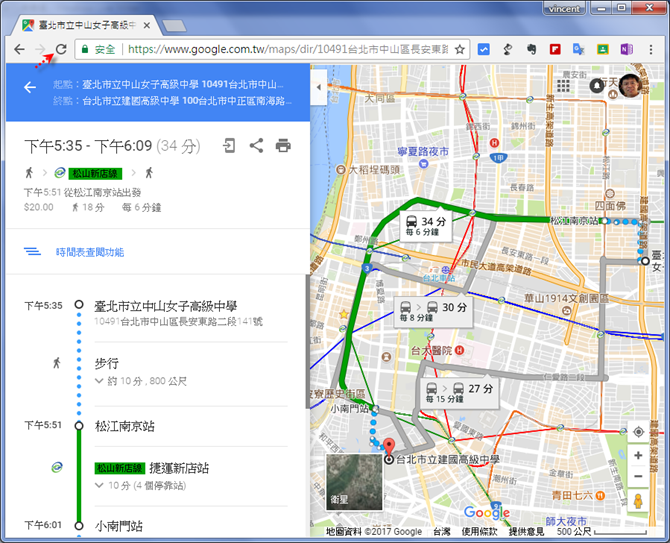
Task: Collapse the side panel arrow
Action: [x=319, y=87]
